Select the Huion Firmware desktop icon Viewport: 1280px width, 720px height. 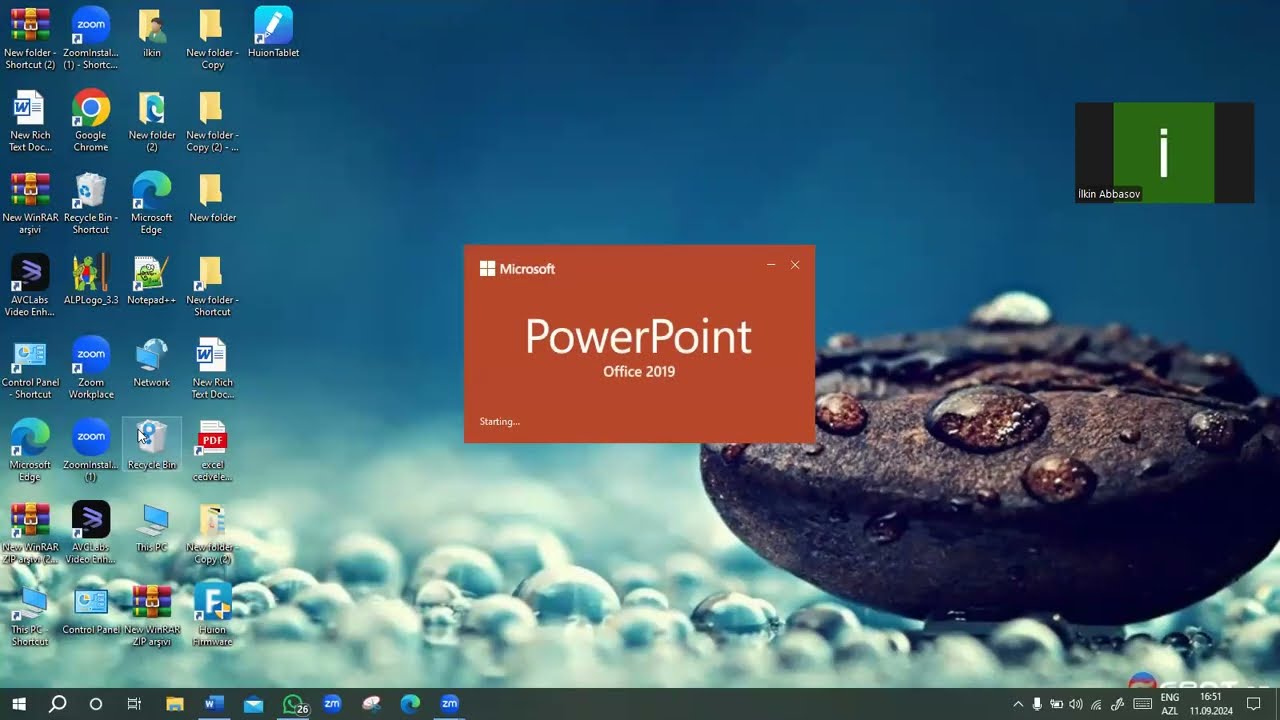212,616
